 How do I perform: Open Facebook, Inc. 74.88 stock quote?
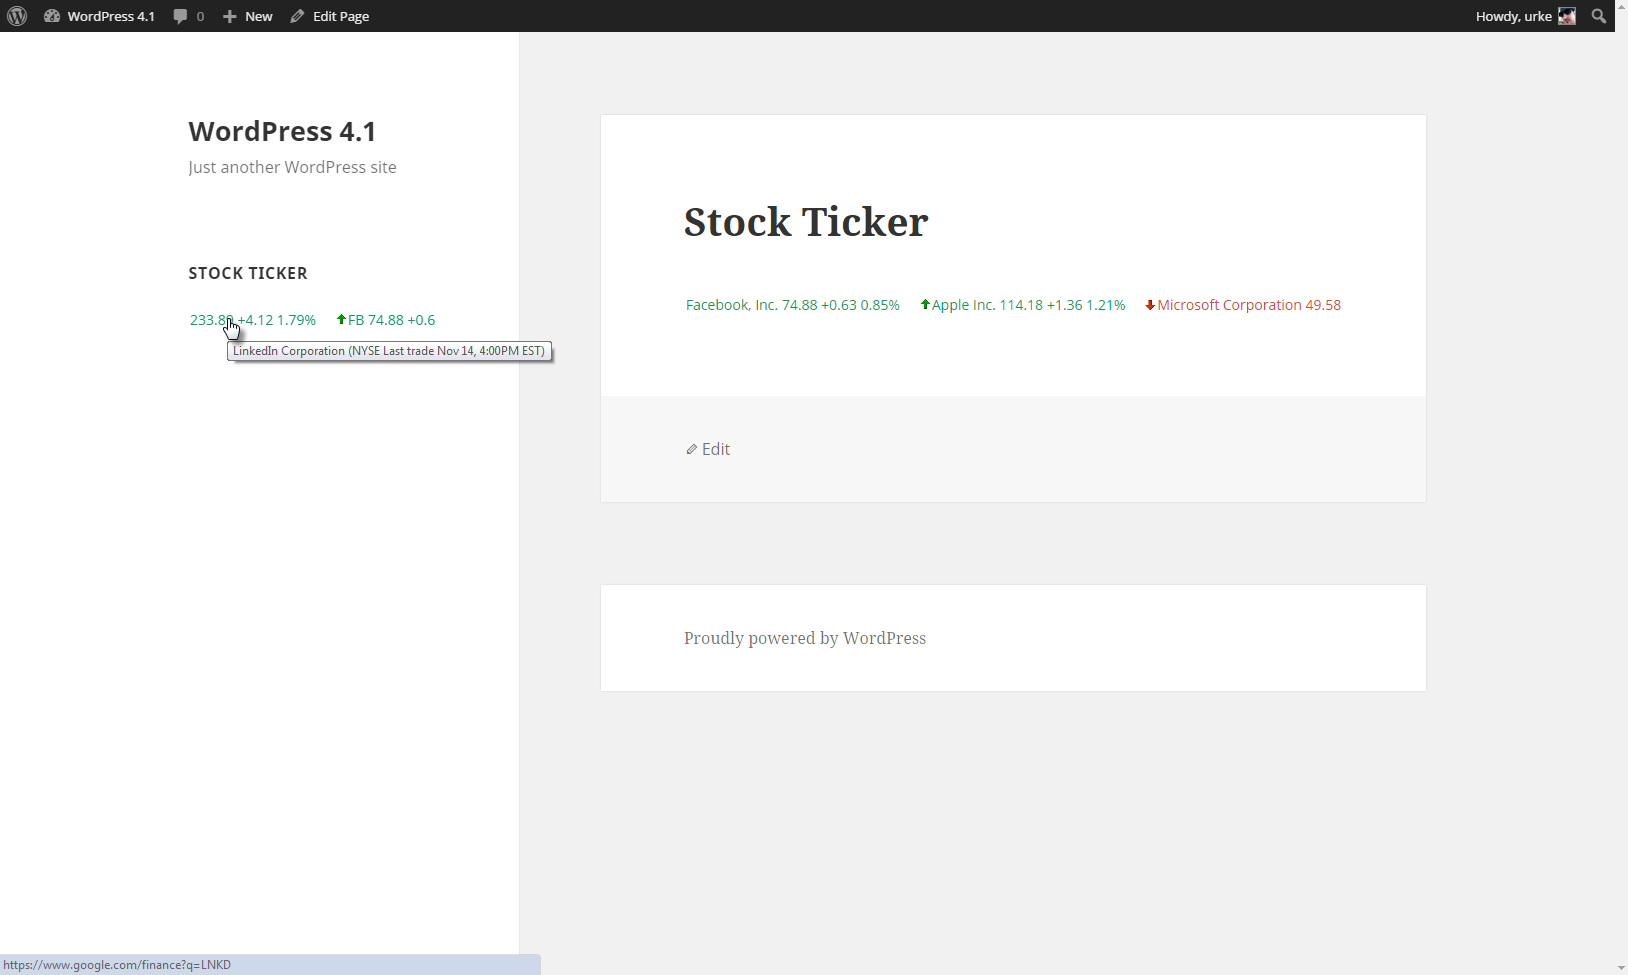pos(792,305)
